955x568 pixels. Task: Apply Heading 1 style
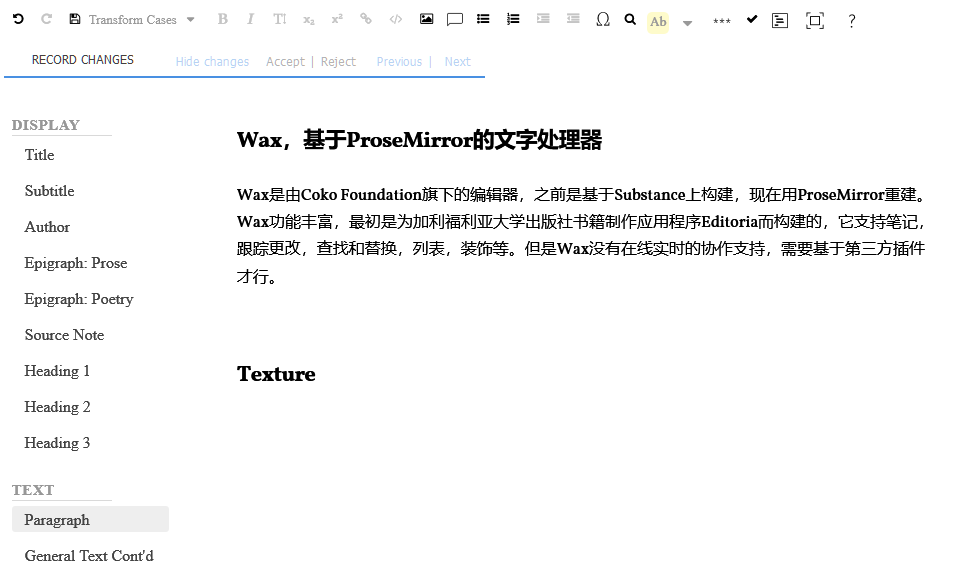click(x=57, y=371)
